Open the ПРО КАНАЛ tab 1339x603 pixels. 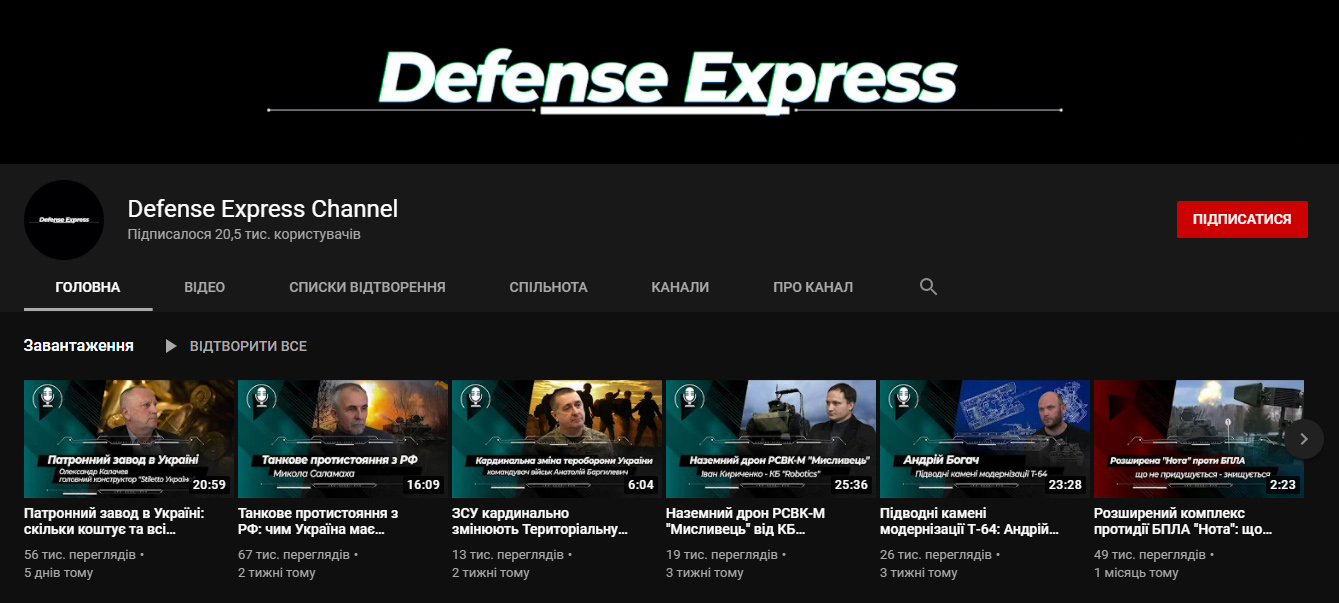click(813, 287)
